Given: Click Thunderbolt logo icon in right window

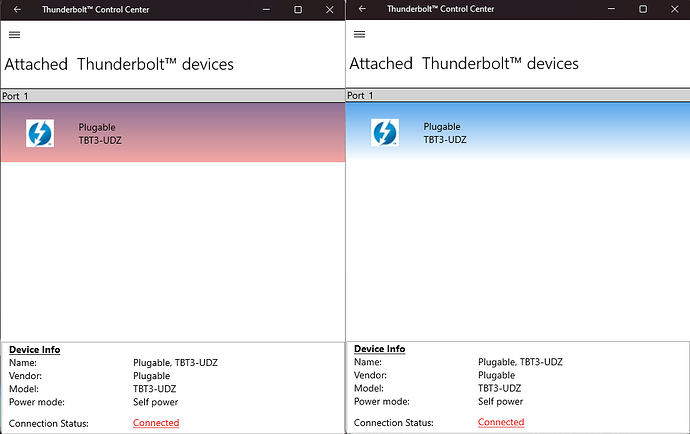Looking at the screenshot, I should tap(385, 132).
